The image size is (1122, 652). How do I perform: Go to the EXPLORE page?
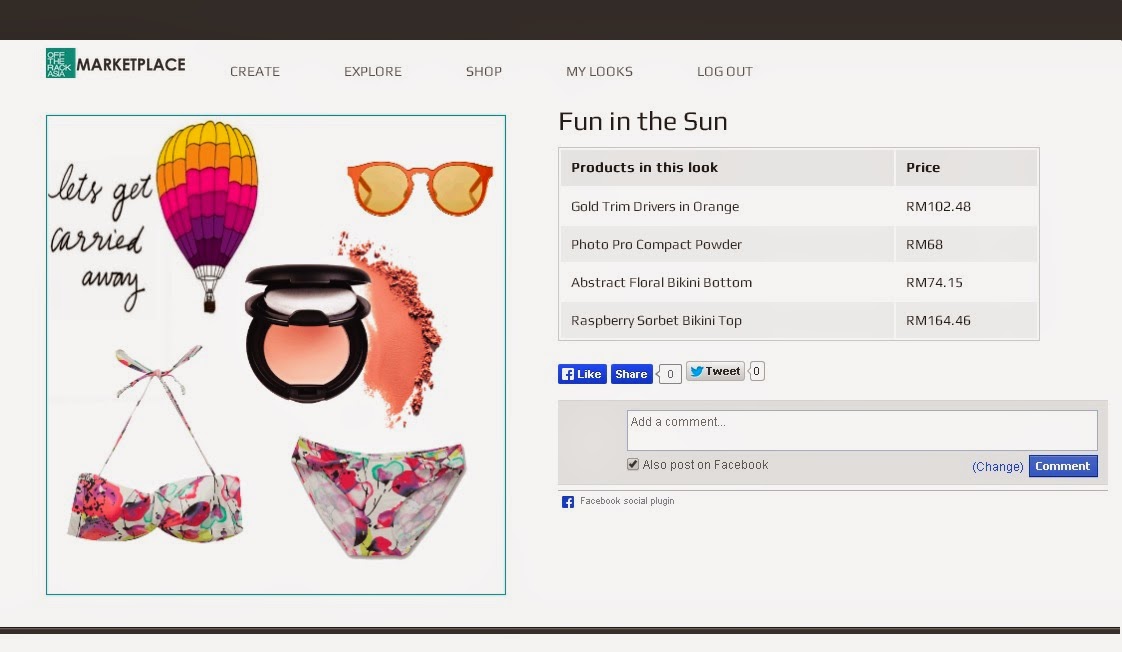373,72
